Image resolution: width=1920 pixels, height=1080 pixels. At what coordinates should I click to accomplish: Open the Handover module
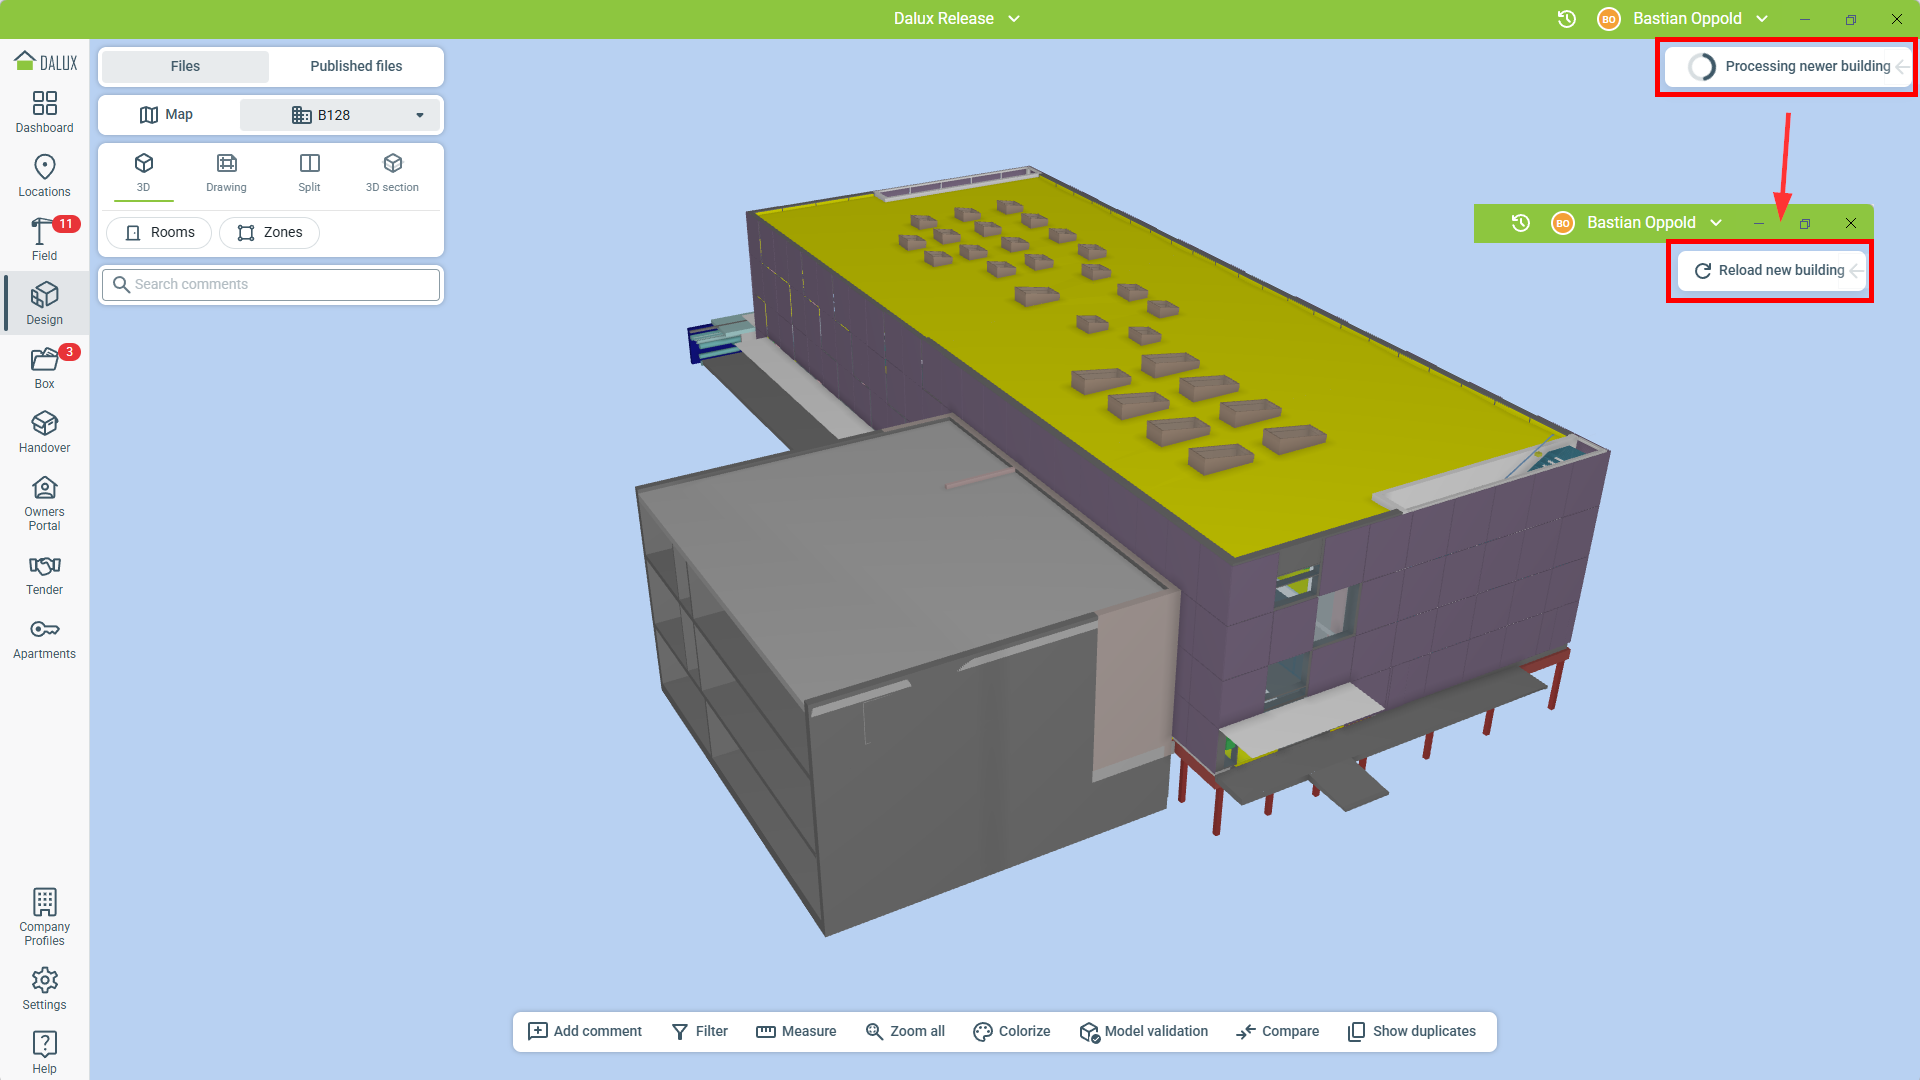(44, 432)
